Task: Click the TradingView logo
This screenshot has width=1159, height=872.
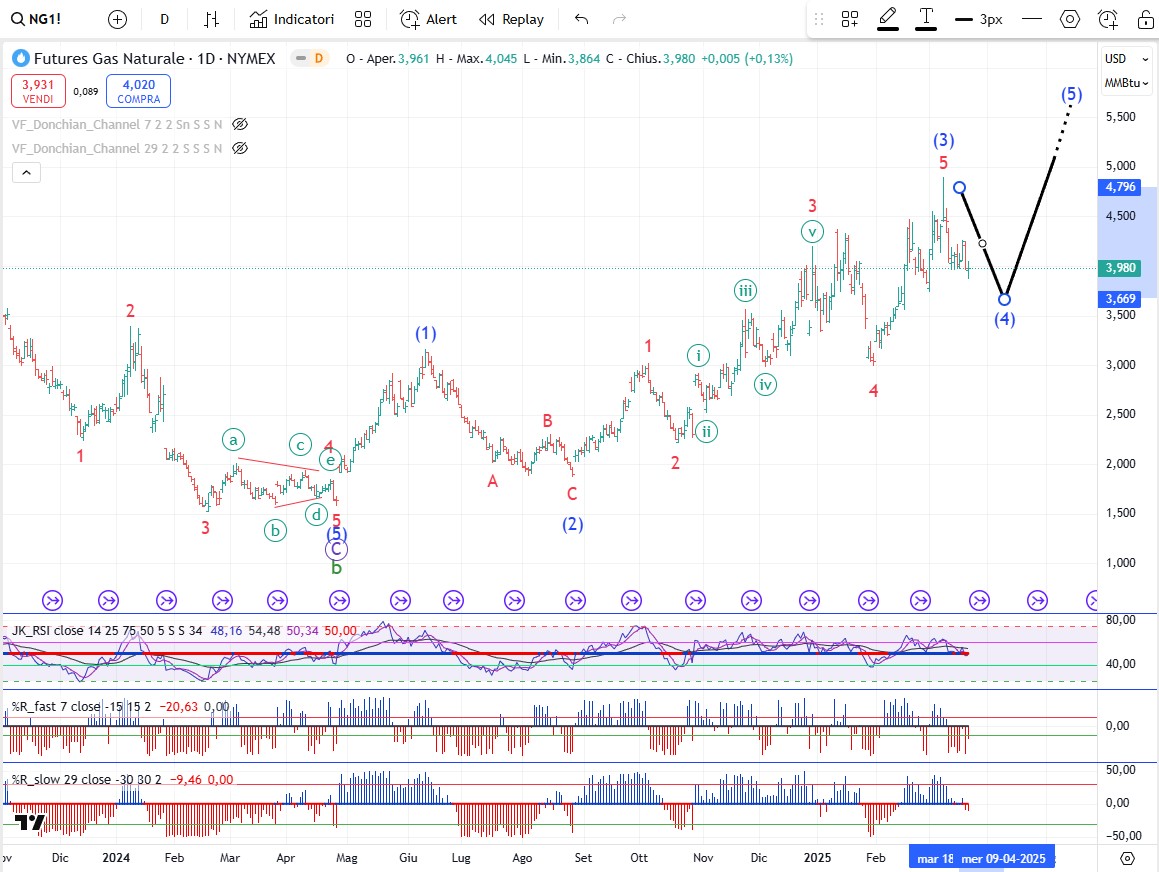Action: click(30, 822)
